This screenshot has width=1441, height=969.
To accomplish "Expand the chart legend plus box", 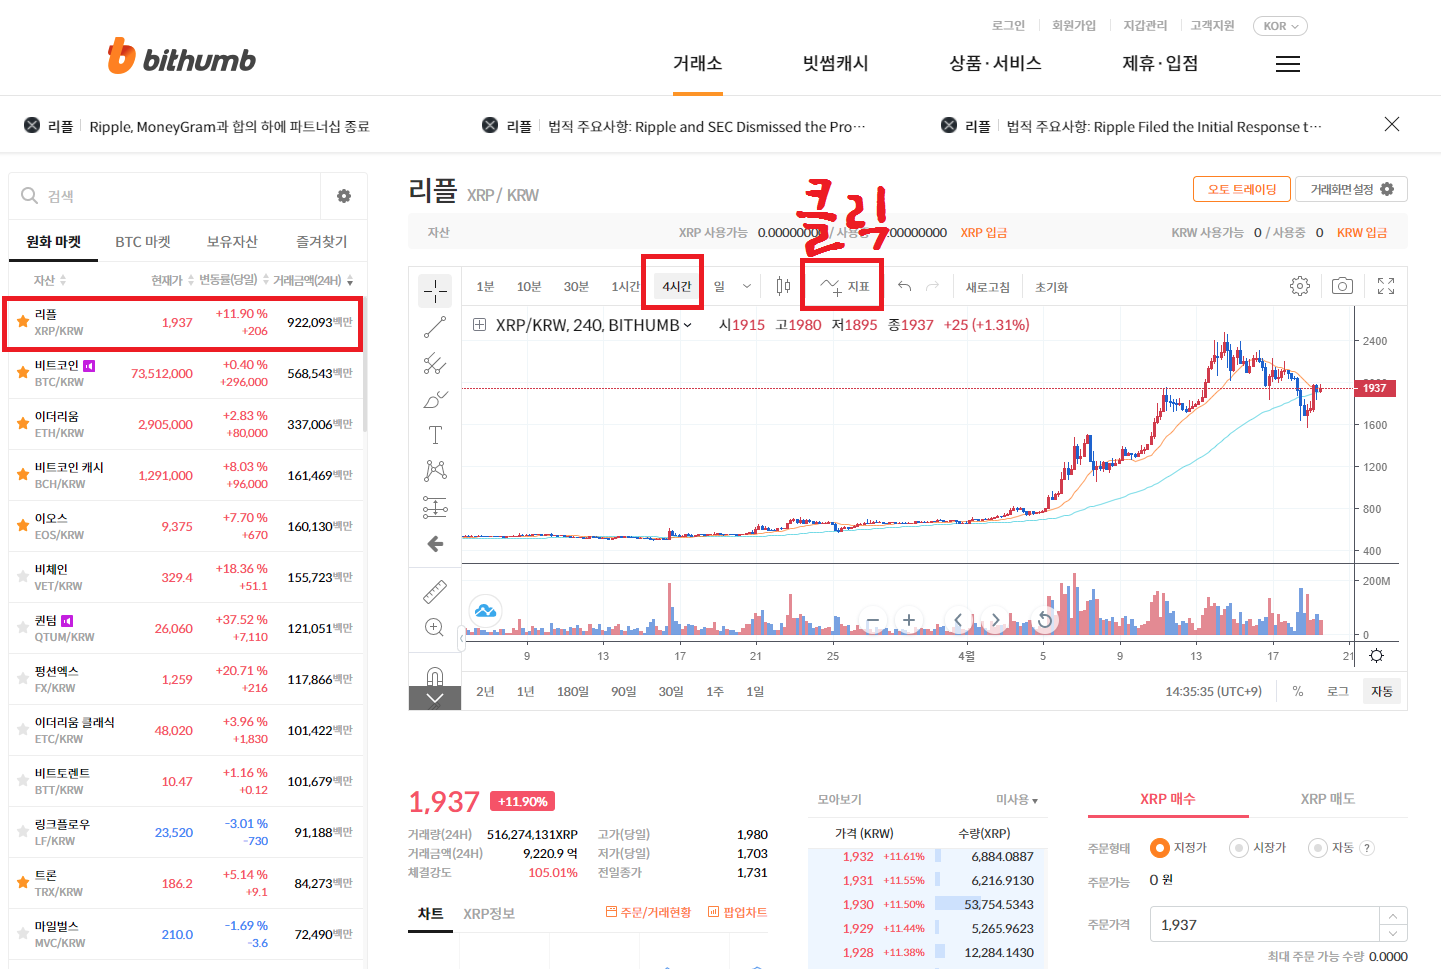I will click(x=479, y=325).
